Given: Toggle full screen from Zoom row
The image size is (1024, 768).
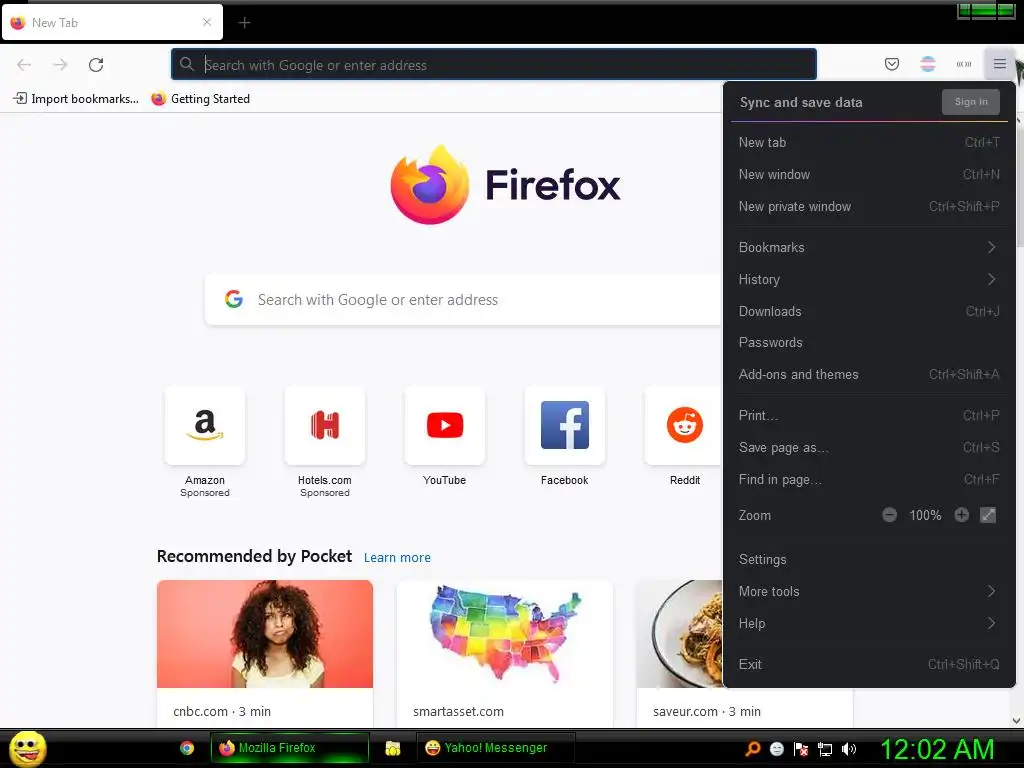Looking at the screenshot, I should coord(988,515).
